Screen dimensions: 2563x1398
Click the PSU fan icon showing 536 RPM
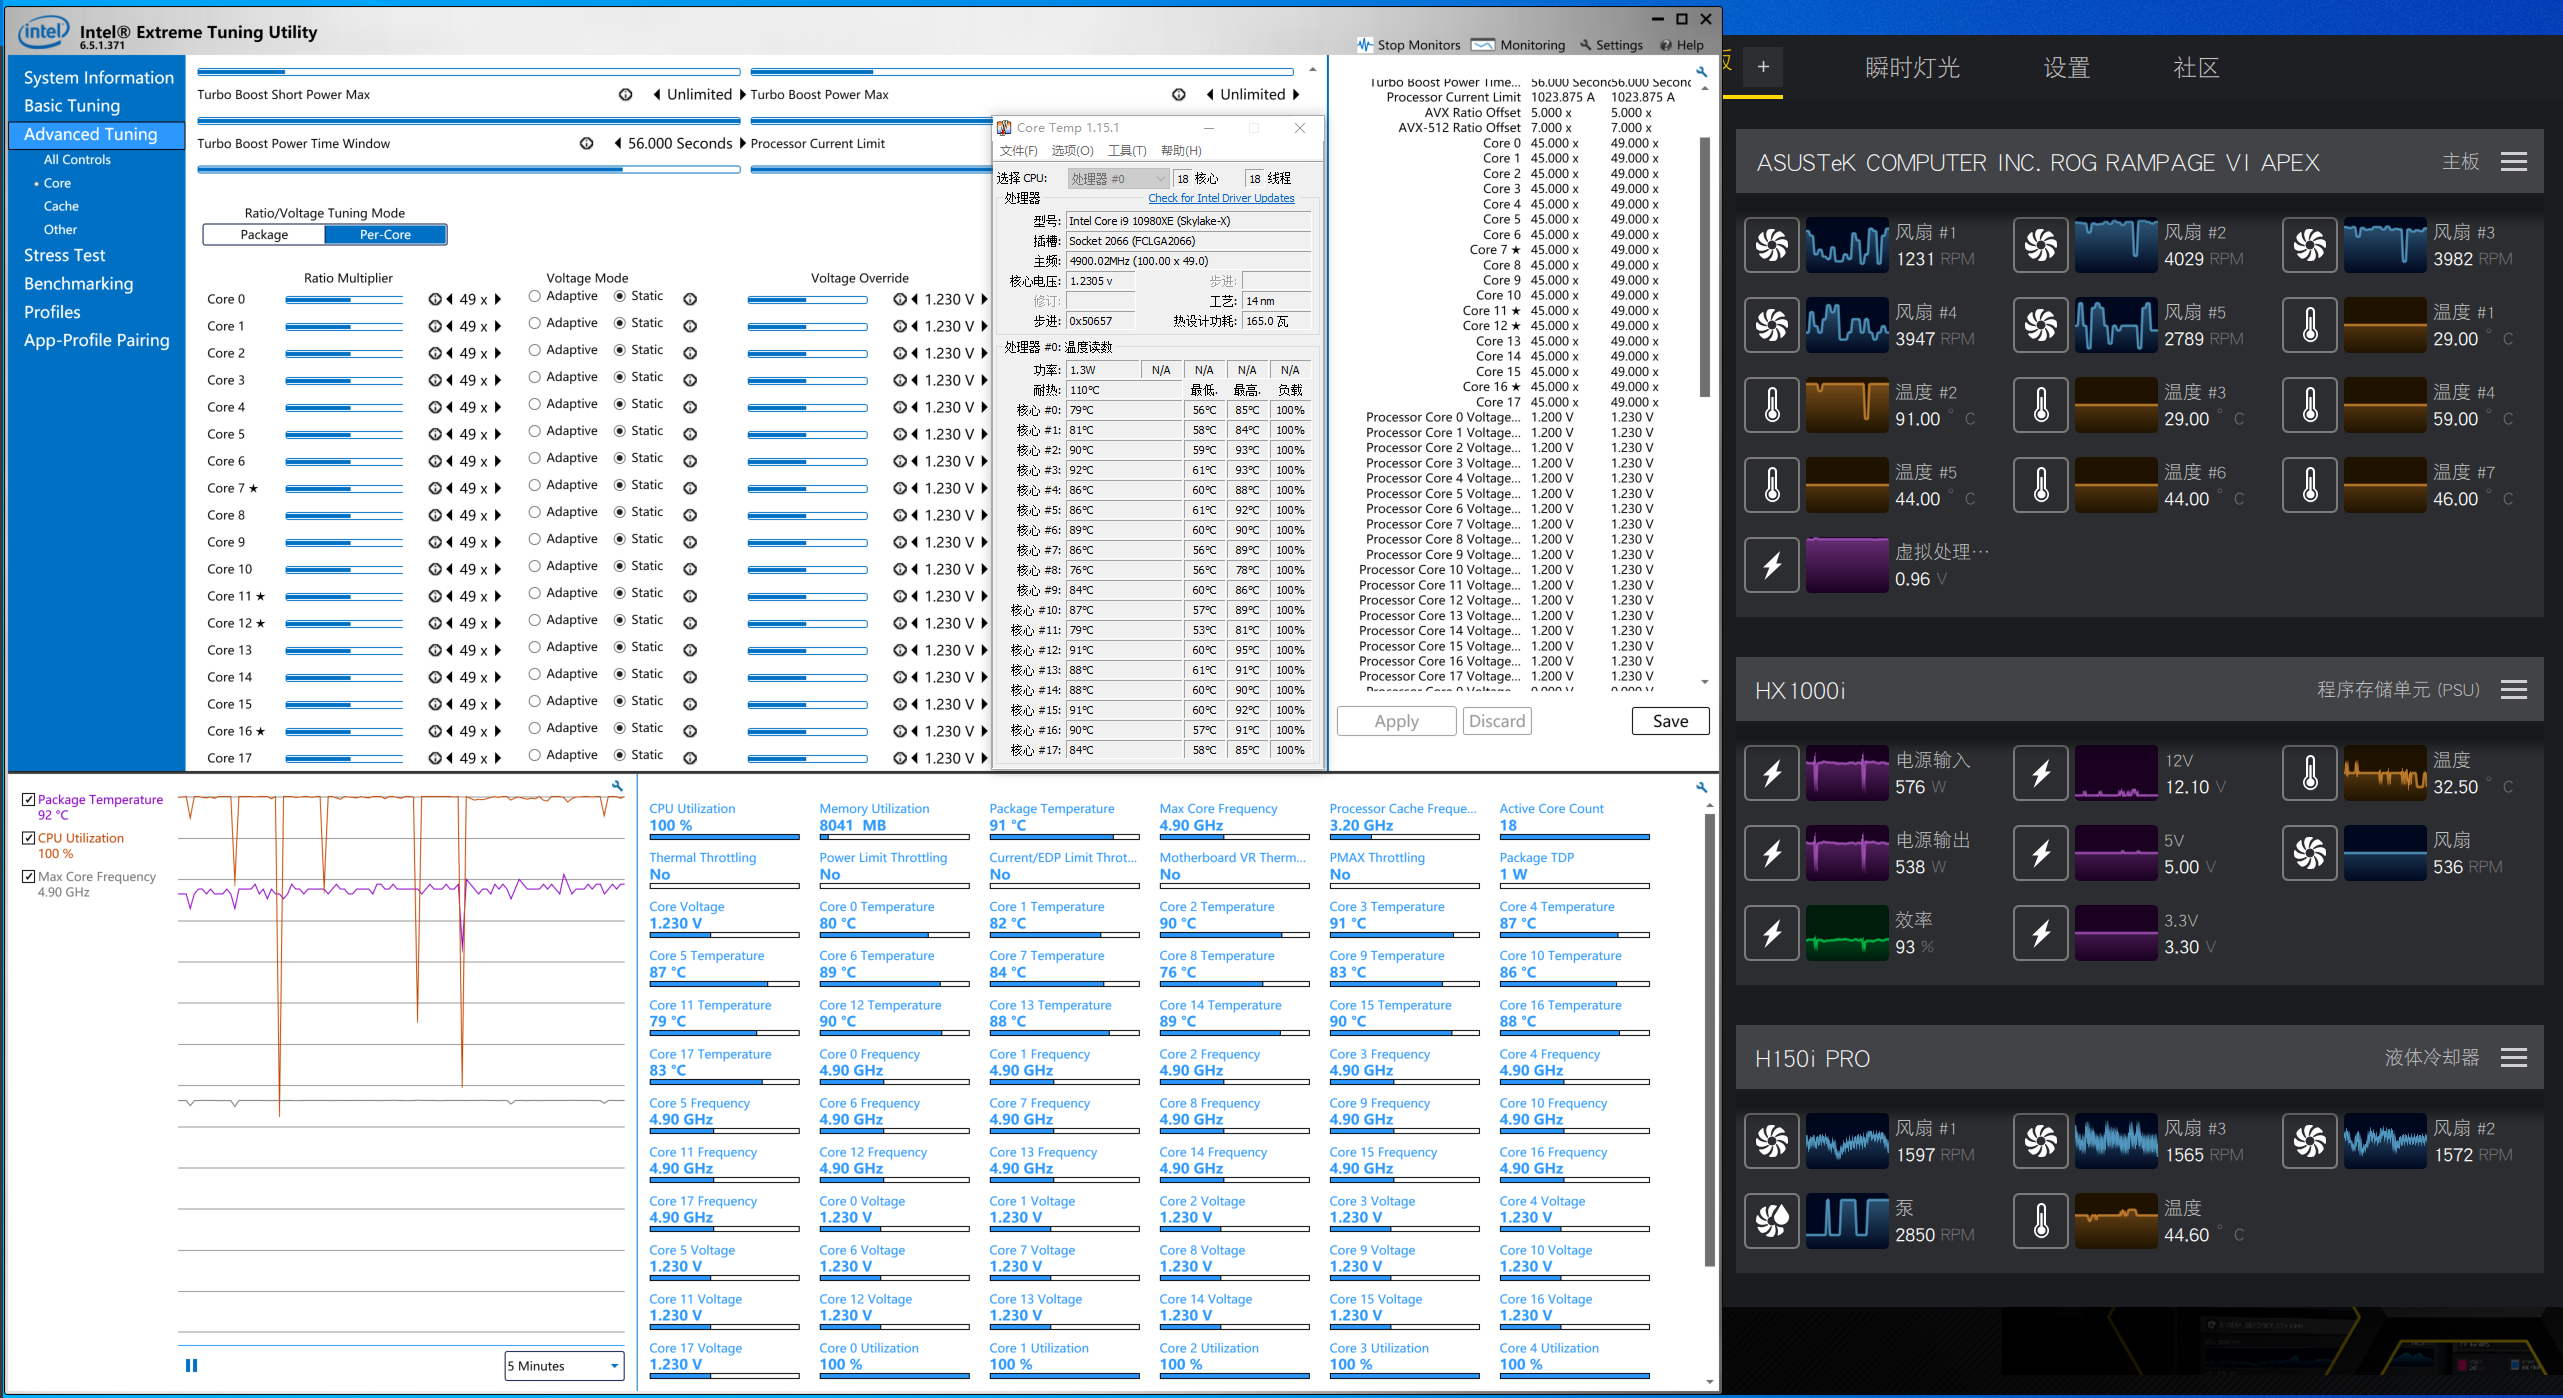tap(2309, 853)
